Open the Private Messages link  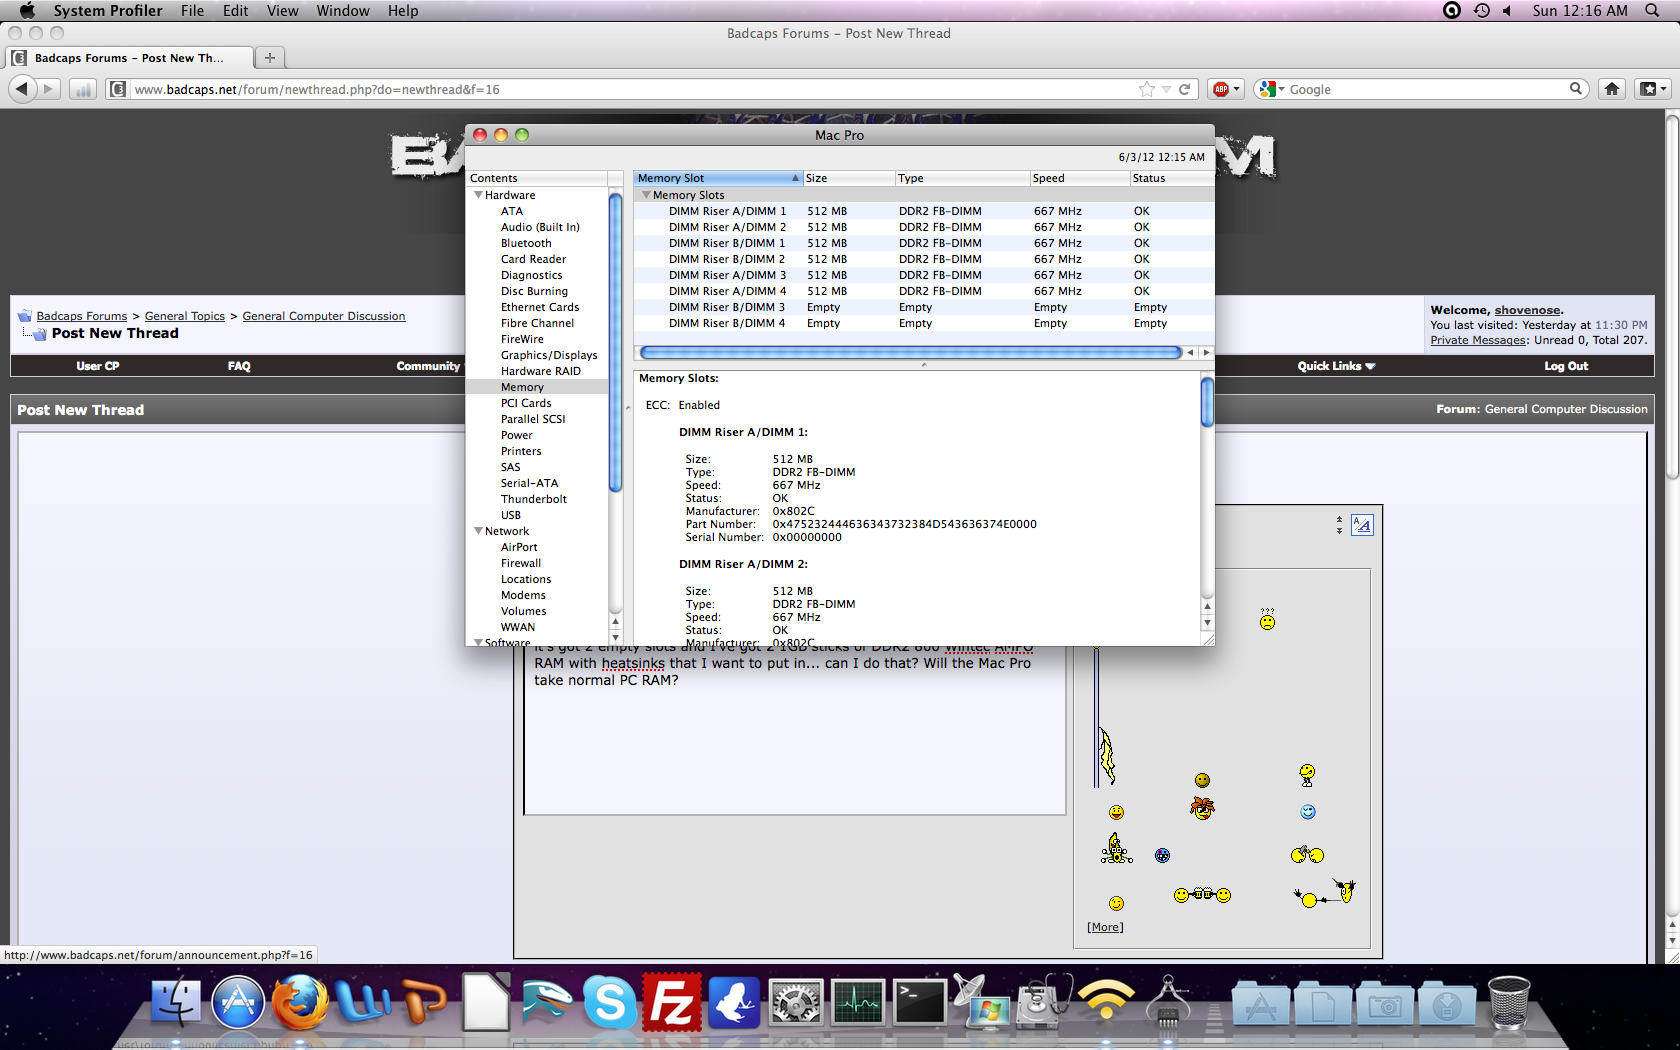[x=1478, y=340]
